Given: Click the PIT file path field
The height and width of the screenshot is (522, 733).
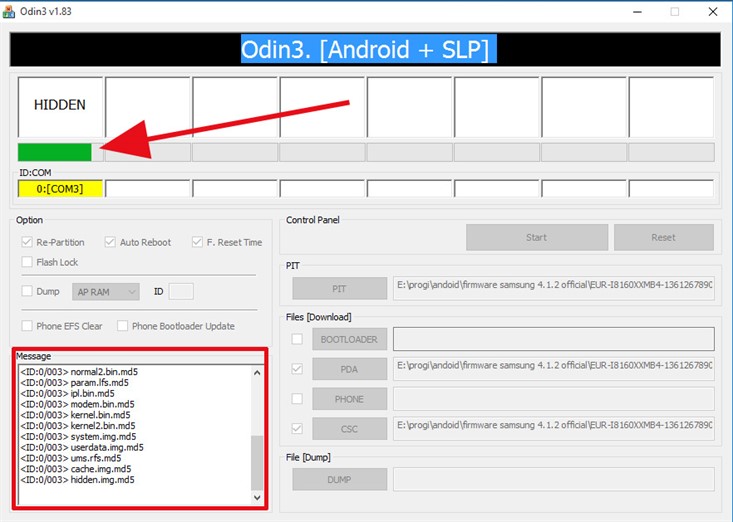Looking at the screenshot, I should click(553, 288).
